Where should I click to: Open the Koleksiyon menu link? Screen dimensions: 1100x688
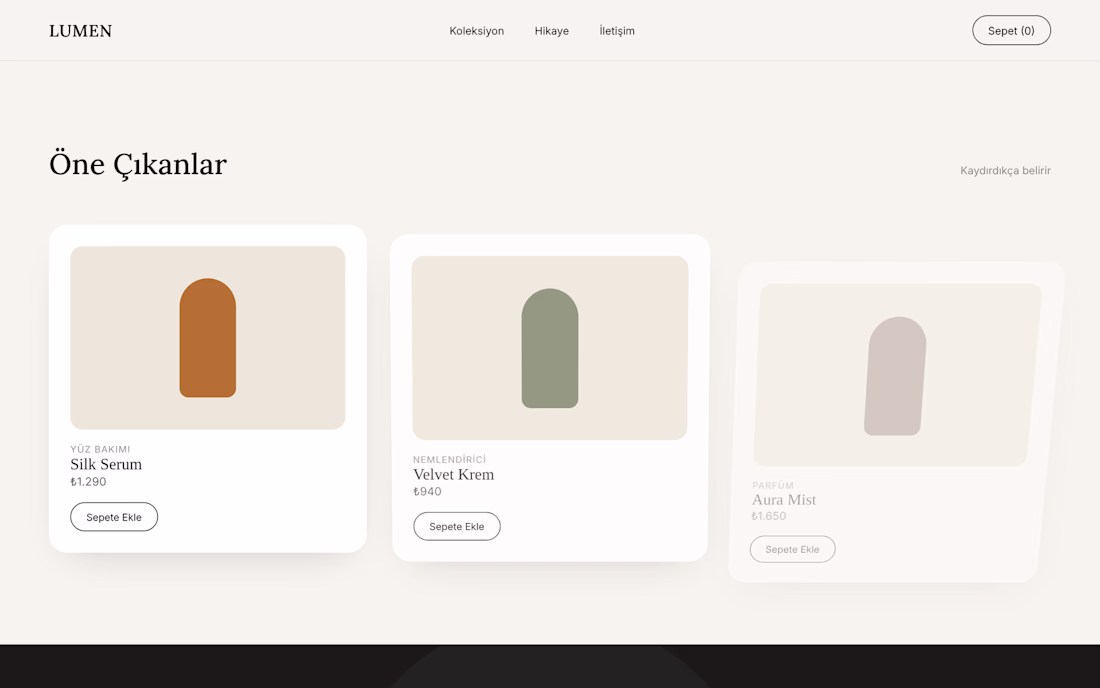coord(476,31)
